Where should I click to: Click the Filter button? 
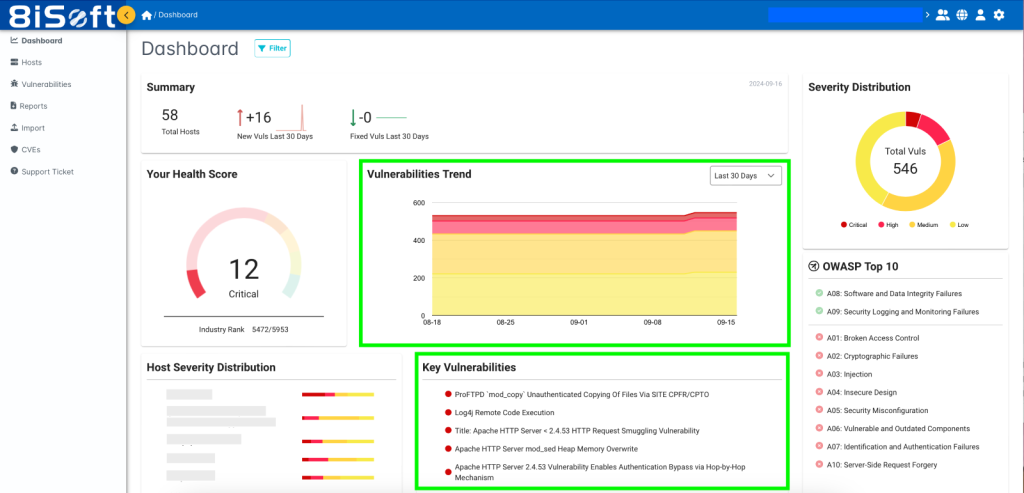(272, 48)
